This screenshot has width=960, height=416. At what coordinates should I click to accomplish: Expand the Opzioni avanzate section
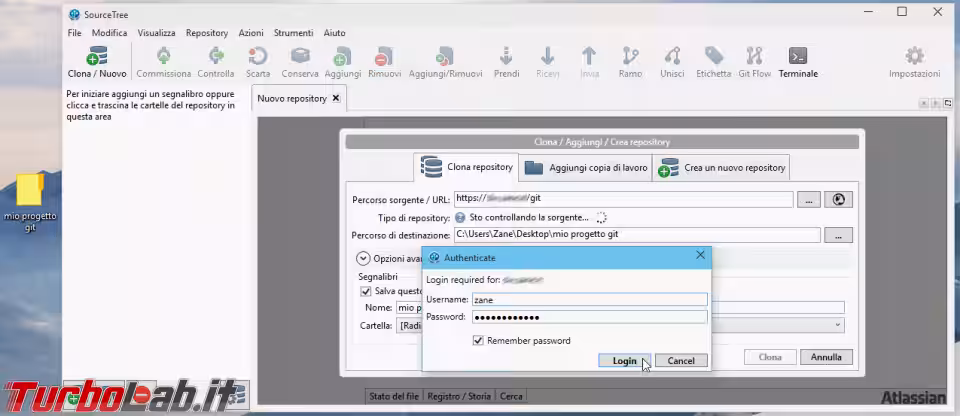point(364,258)
